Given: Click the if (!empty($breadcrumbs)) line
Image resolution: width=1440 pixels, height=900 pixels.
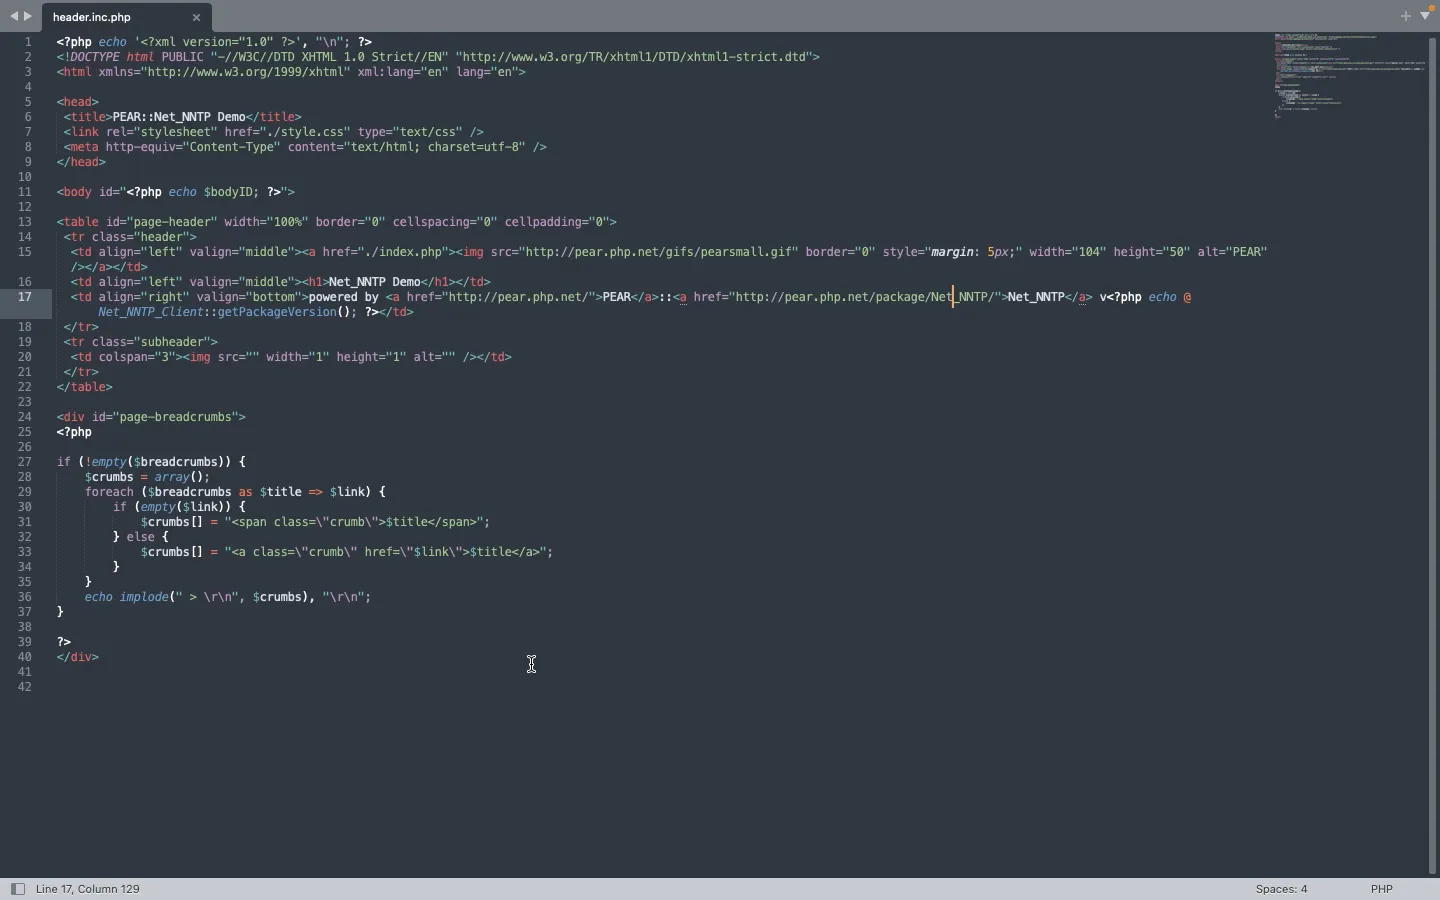Looking at the screenshot, I should [x=151, y=462].
